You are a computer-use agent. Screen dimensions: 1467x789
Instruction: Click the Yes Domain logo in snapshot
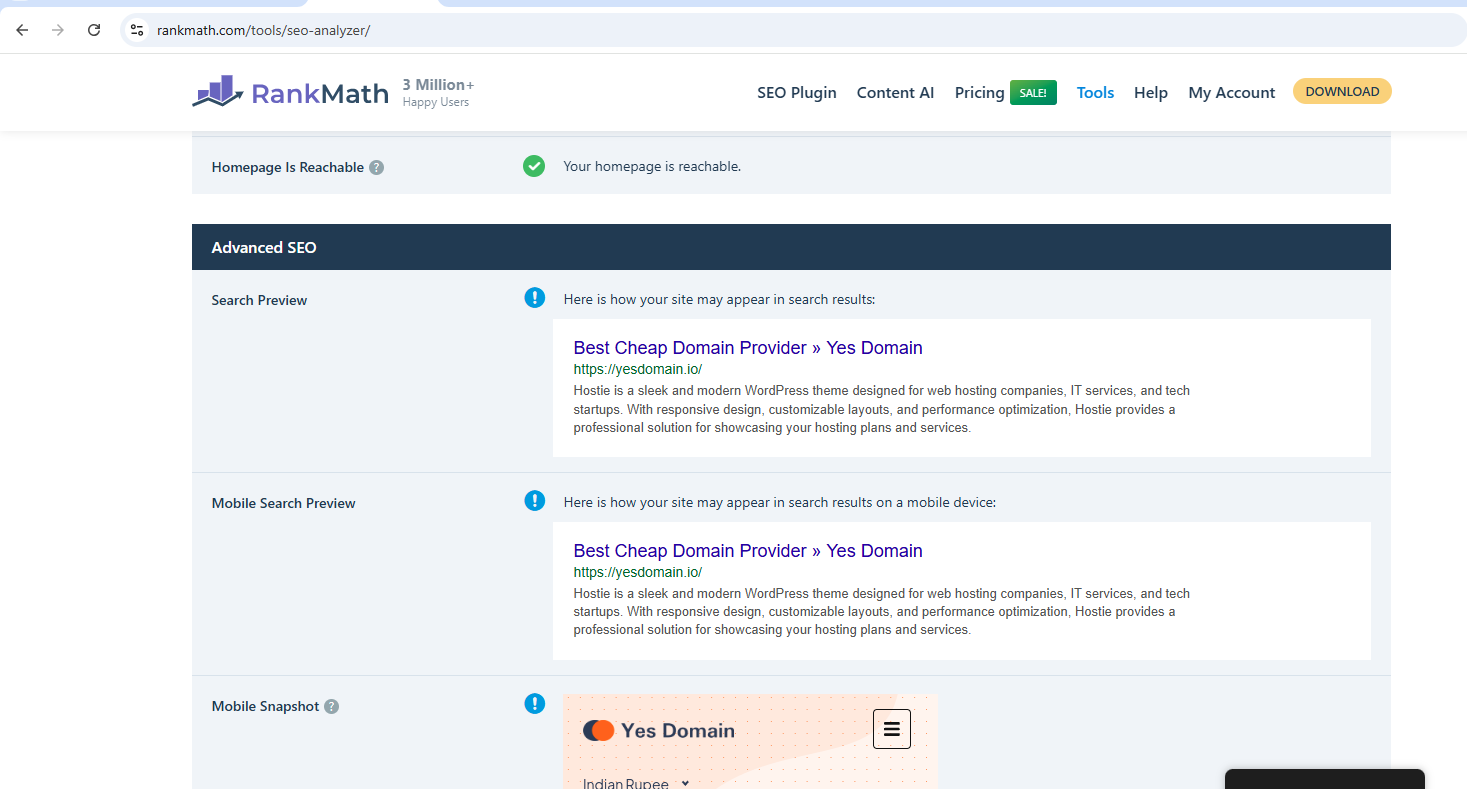coord(659,731)
